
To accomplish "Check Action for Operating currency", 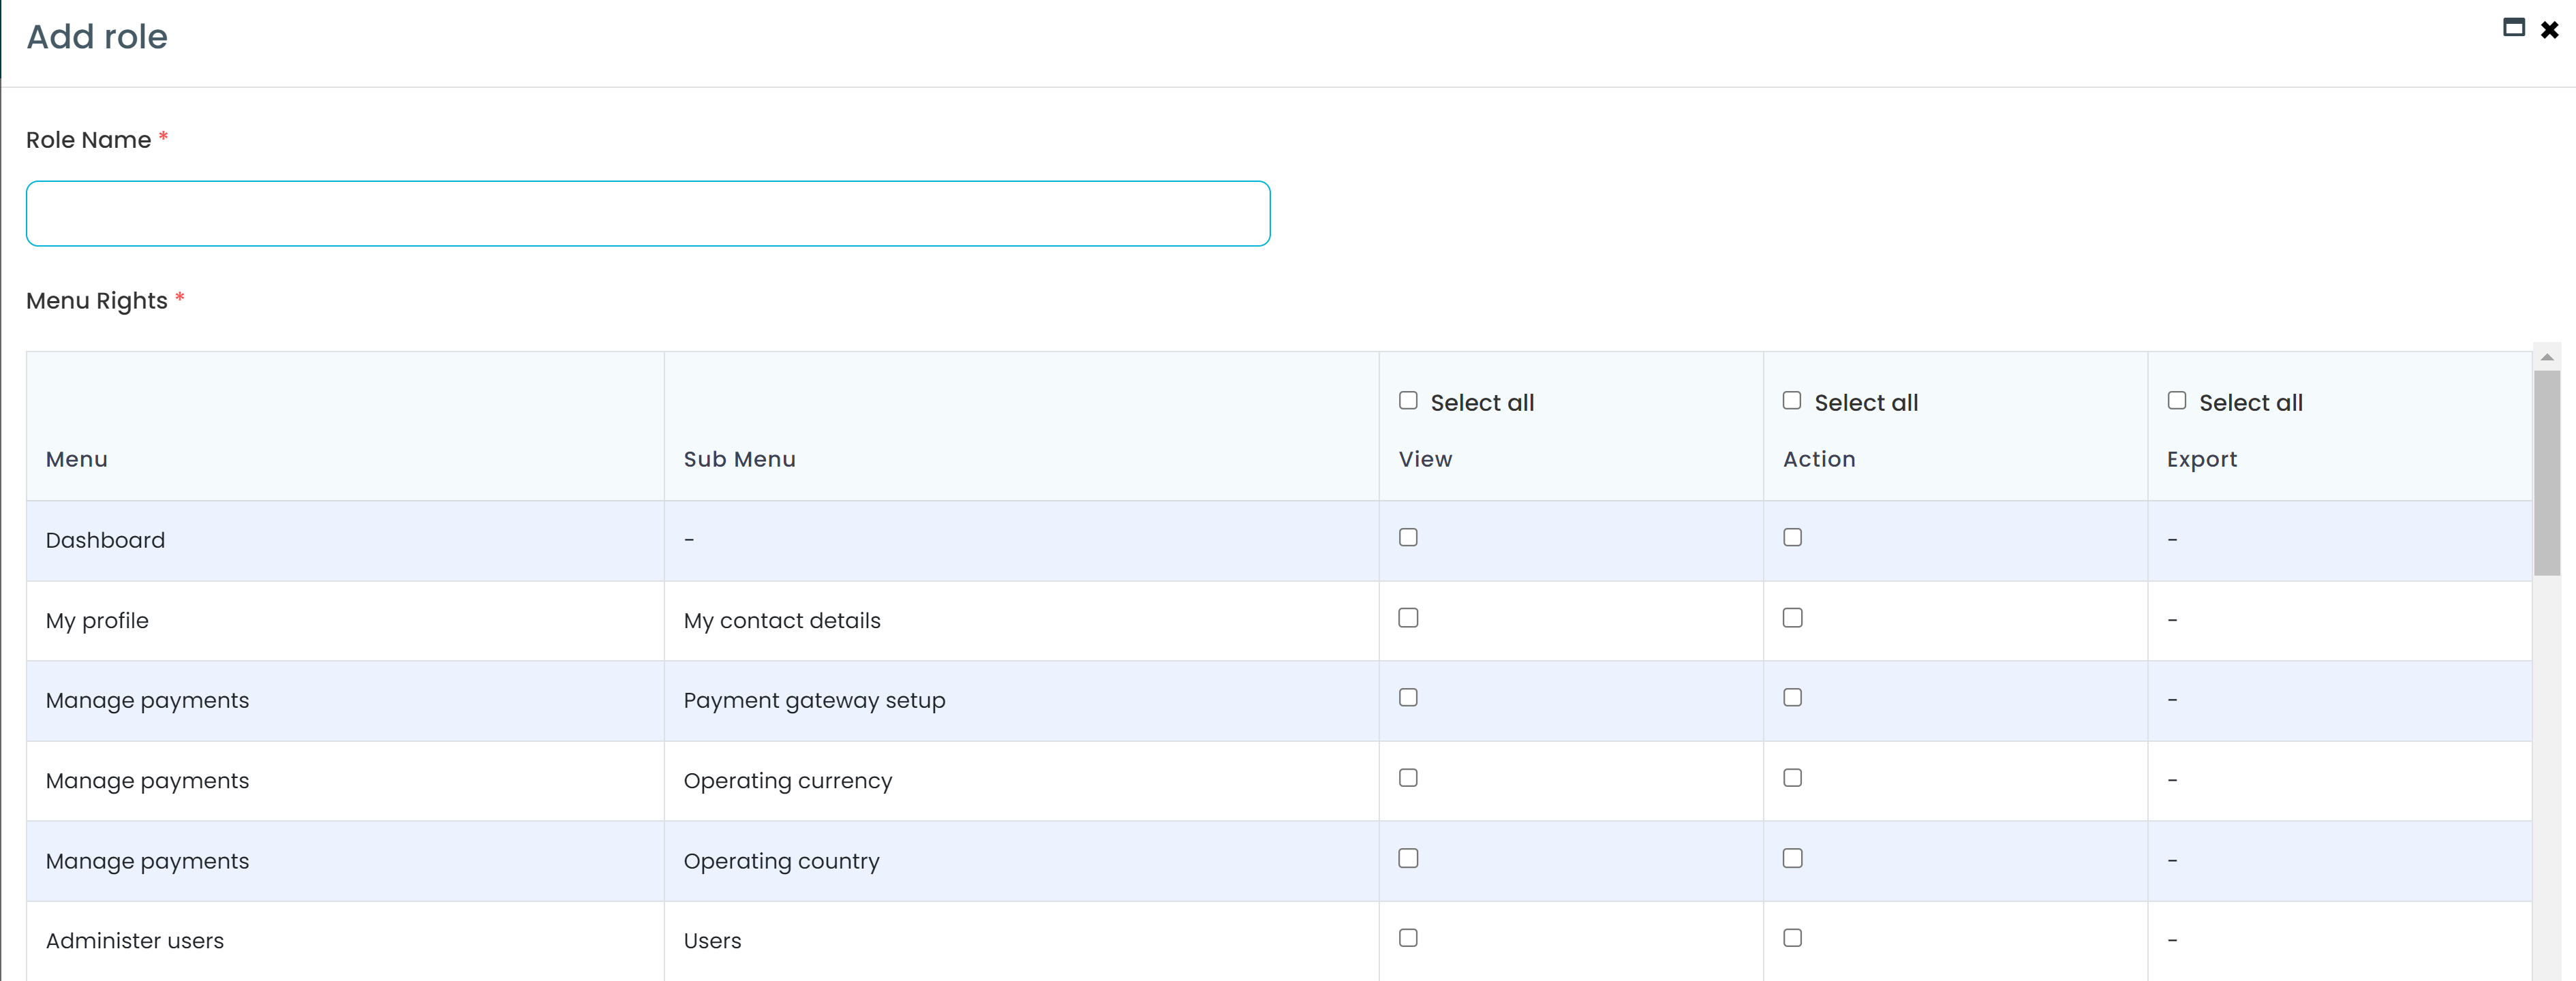I will (1792, 778).
